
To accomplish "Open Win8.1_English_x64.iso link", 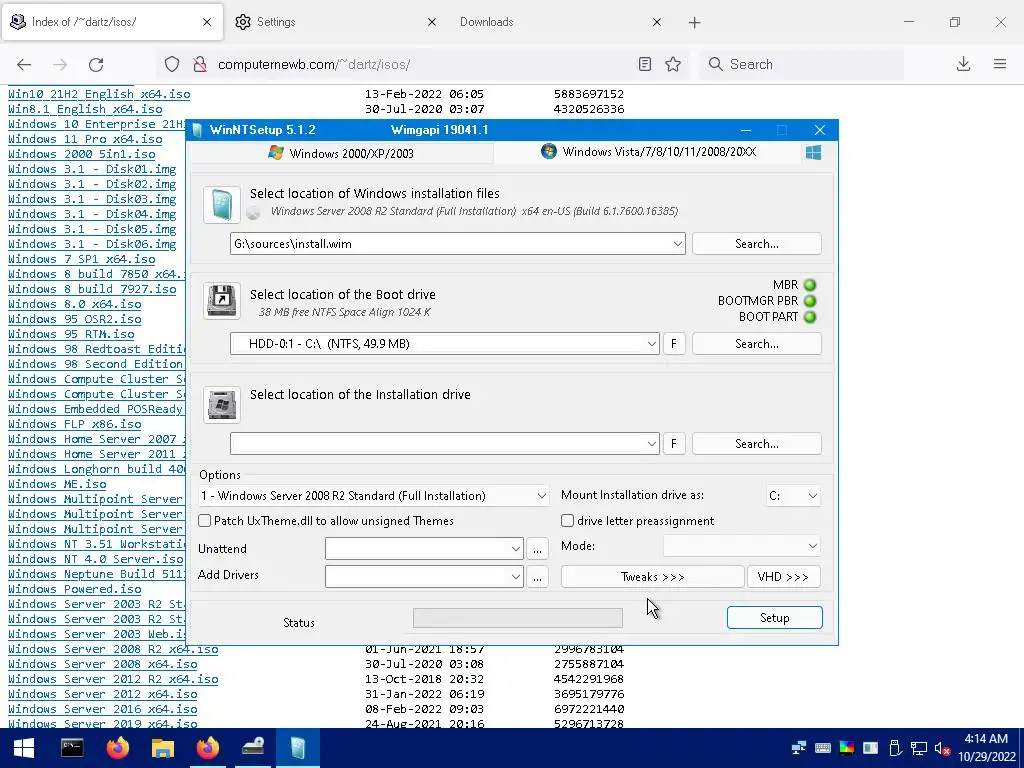I will point(85,109).
